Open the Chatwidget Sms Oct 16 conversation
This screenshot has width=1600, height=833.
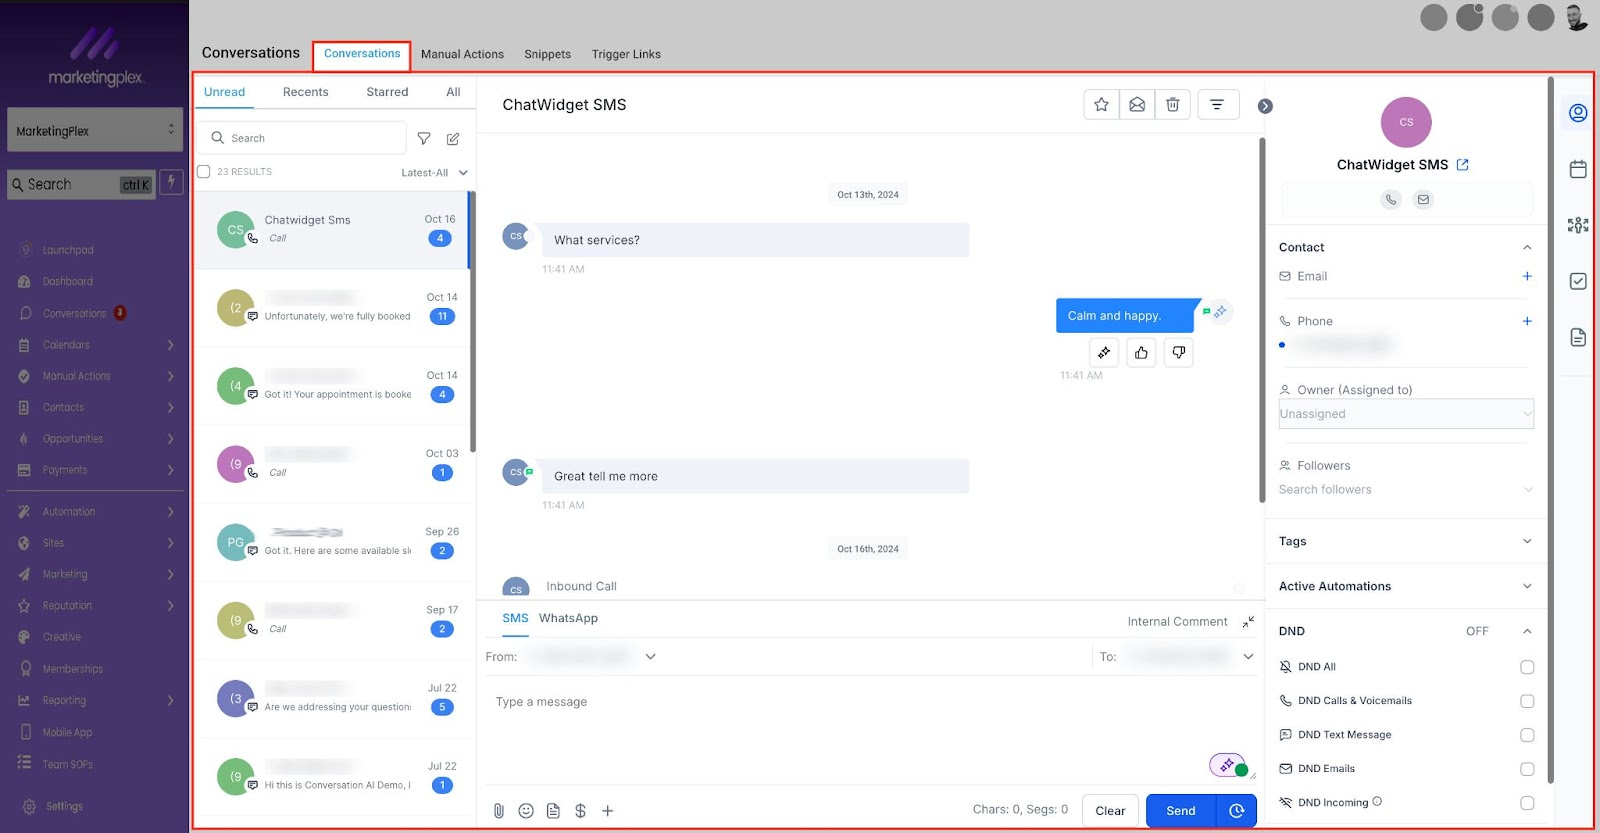coord(332,230)
